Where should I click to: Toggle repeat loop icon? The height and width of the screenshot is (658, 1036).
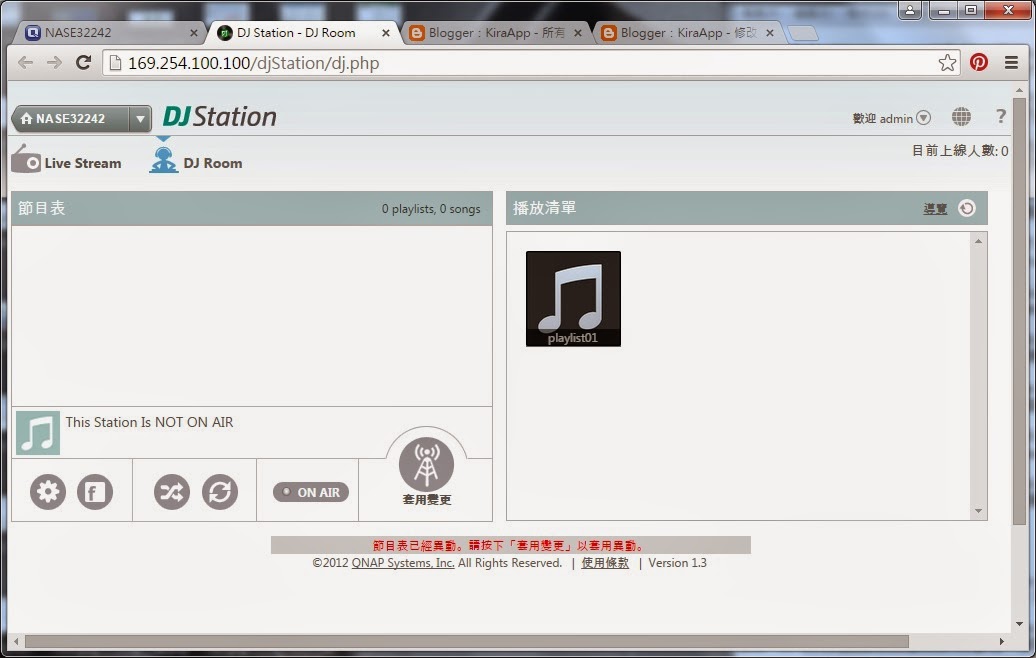(220, 492)
